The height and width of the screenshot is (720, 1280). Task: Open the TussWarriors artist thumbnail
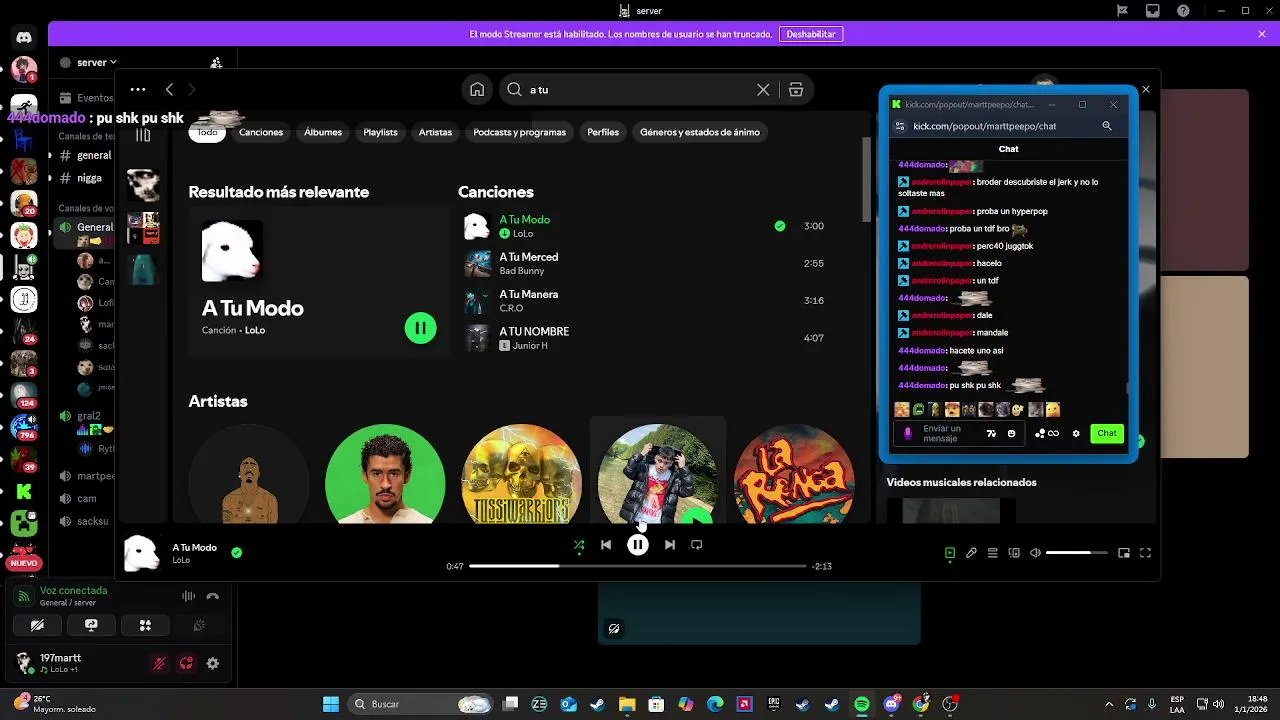tap(521, 474)
